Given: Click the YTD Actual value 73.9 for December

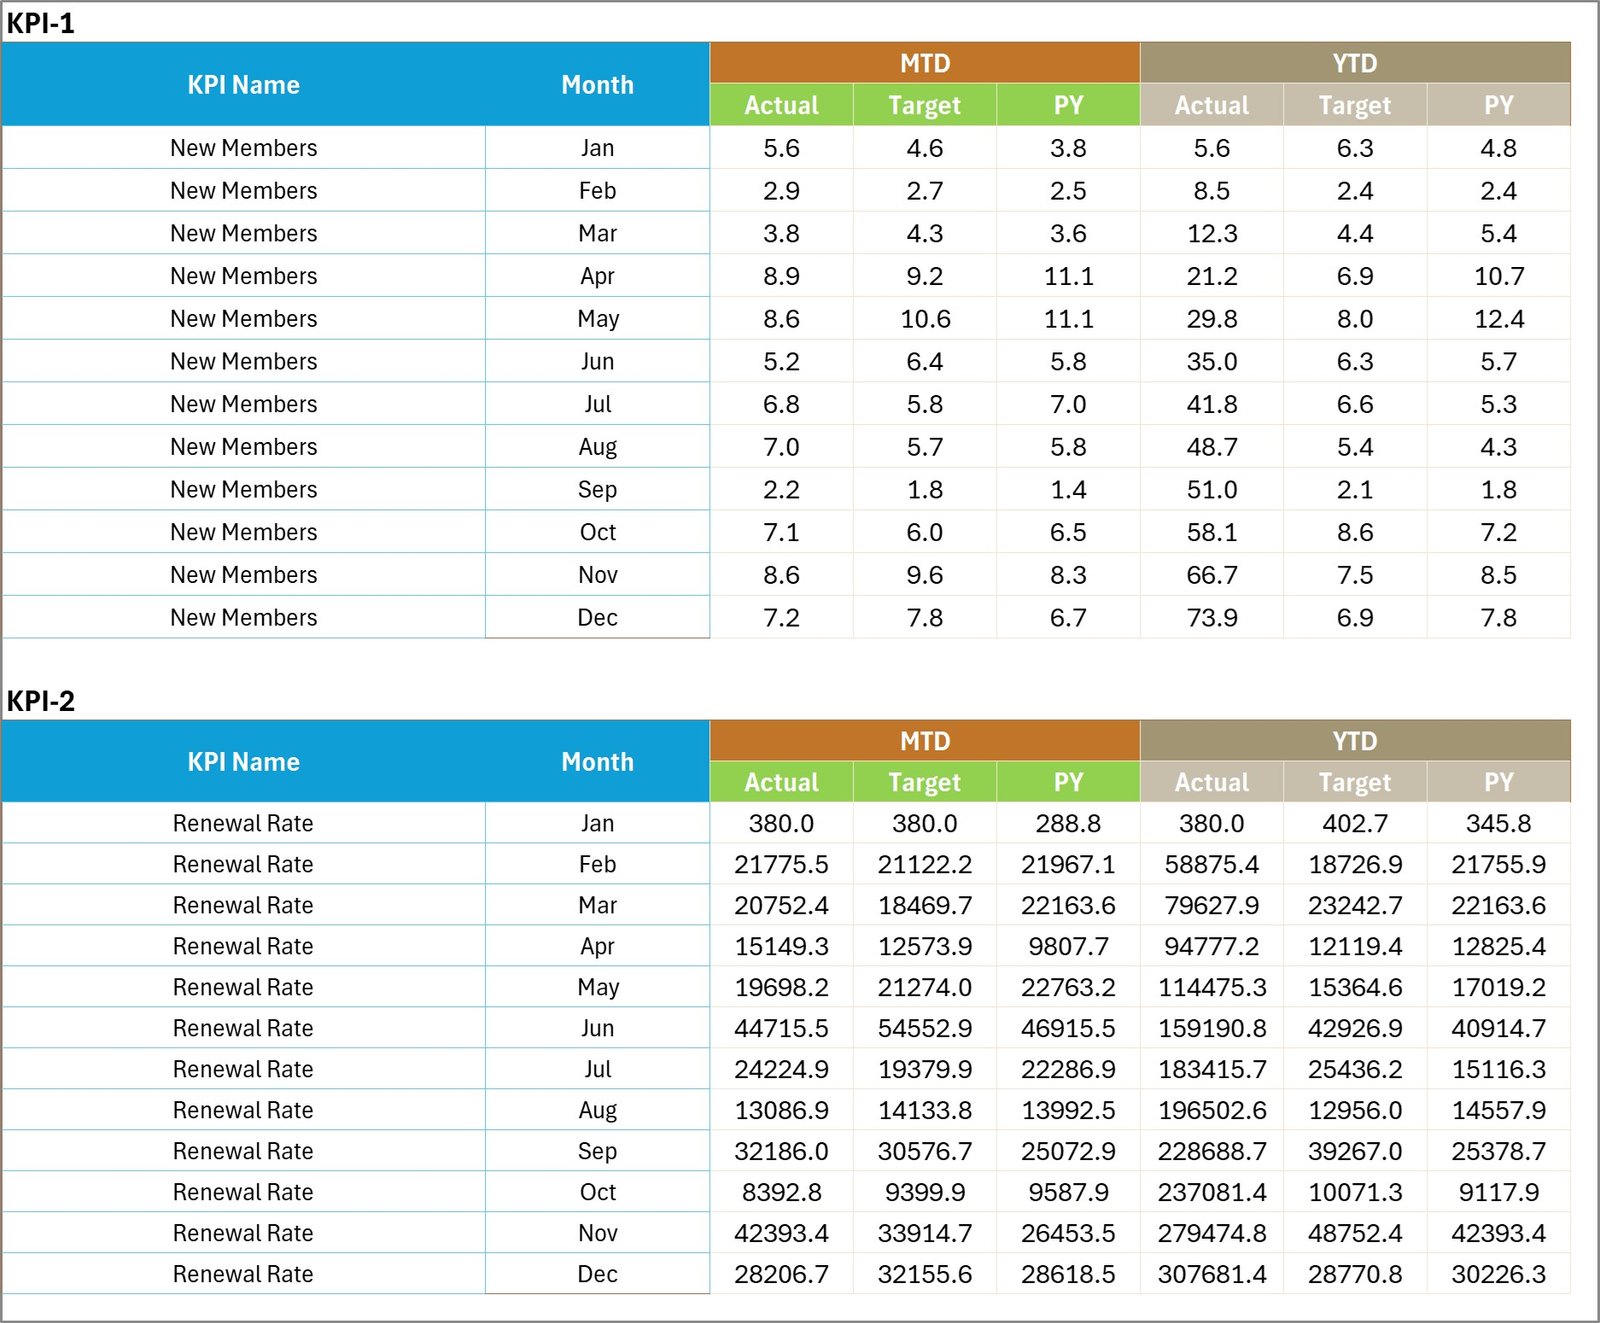Looking at the screenshot, I should tap(1211, 617).
